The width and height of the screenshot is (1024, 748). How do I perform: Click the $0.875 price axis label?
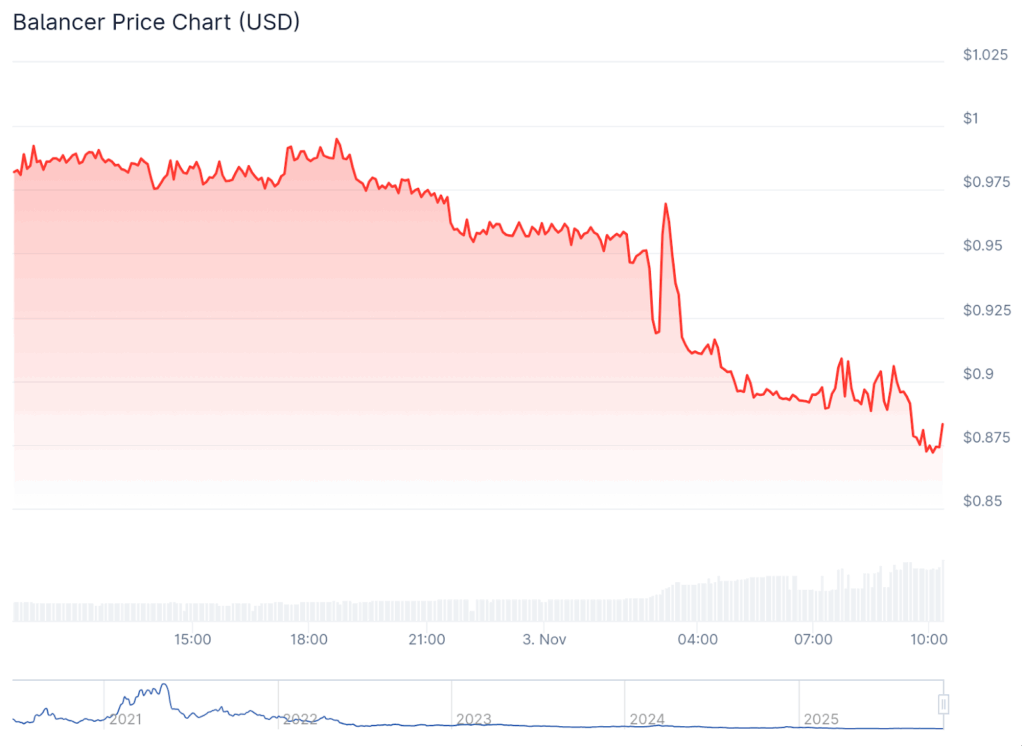[985, 437]
